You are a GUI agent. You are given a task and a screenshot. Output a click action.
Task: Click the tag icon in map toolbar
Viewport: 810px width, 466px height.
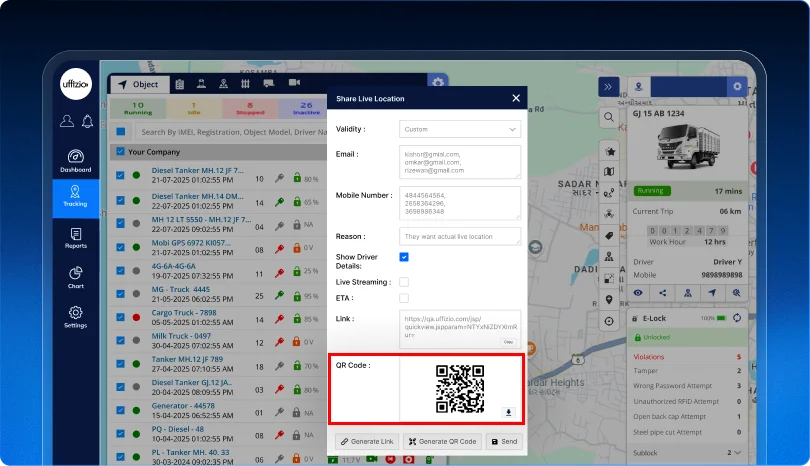click(609, 236)
